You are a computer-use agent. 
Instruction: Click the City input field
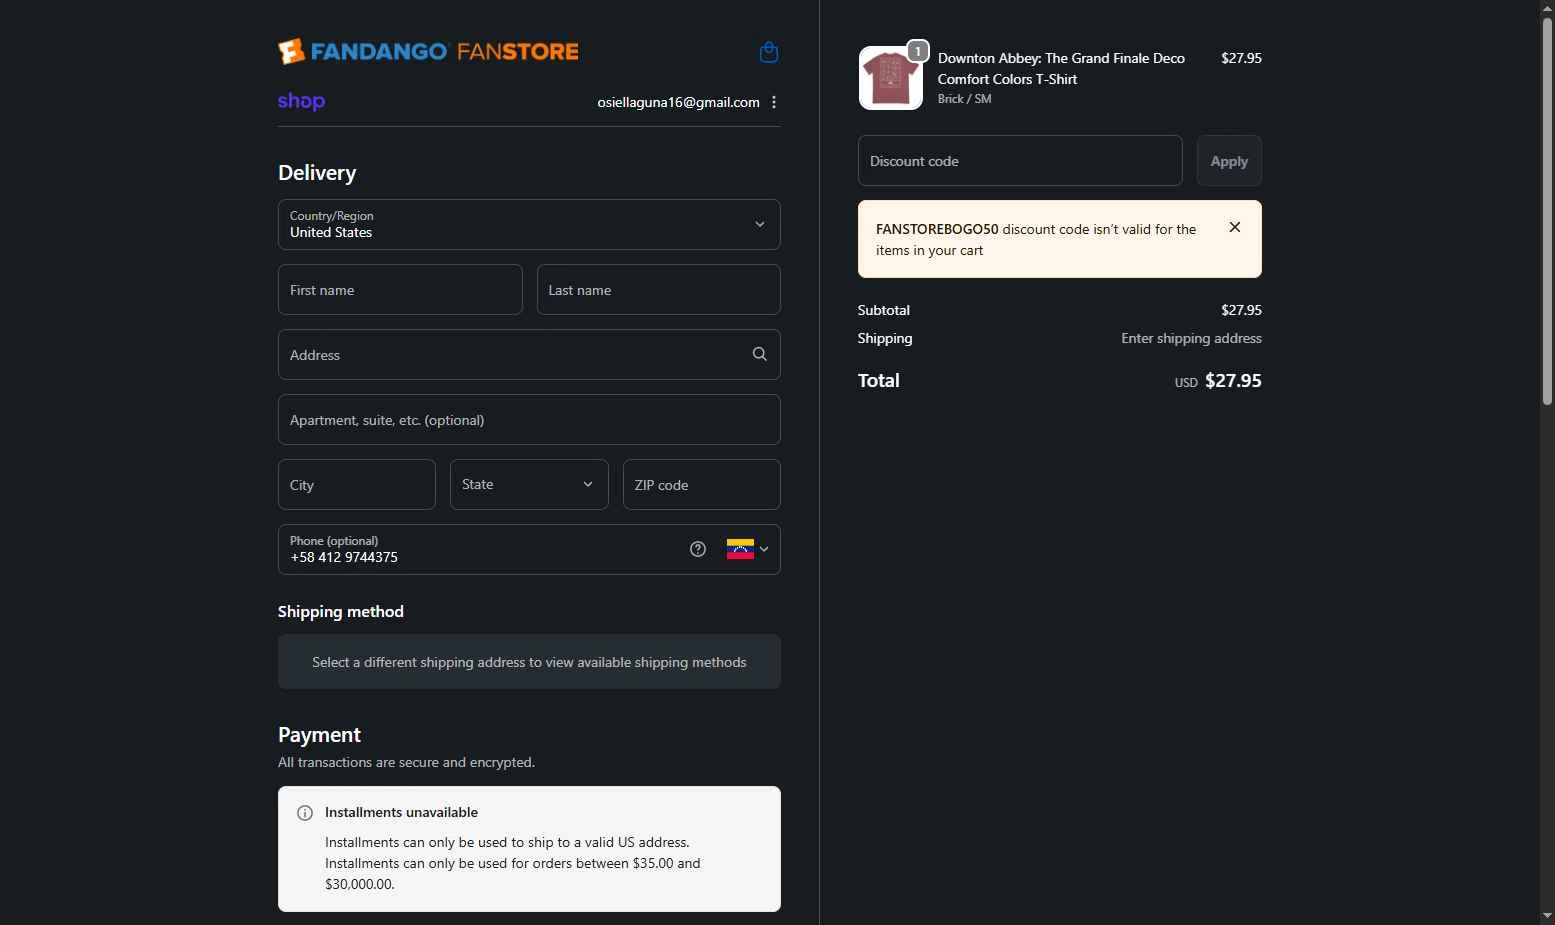(357, 484)
